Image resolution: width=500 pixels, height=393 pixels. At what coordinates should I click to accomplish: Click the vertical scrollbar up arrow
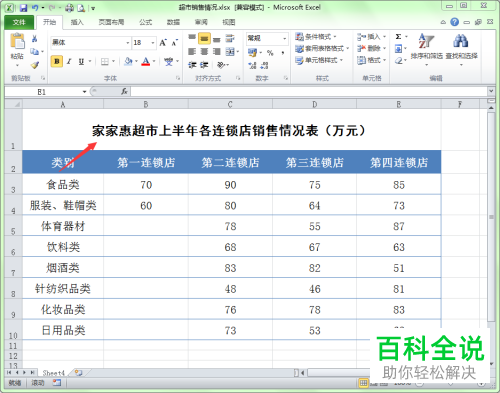pyautogui.click(x=491, y=108)
